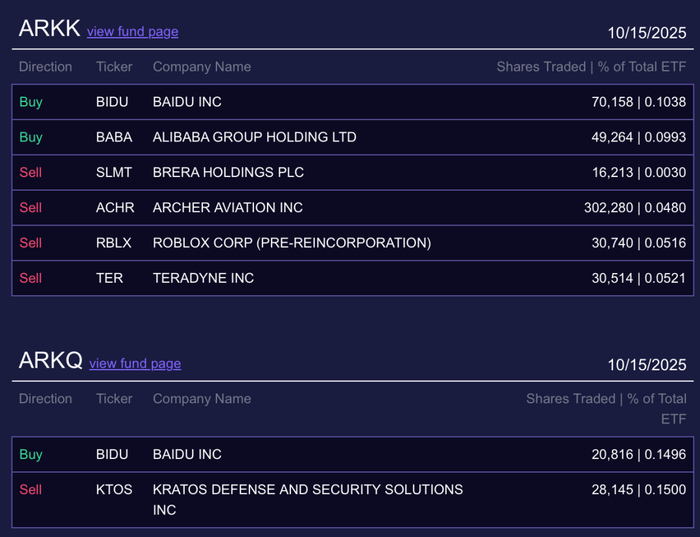
Task: Click the ARKK fund heading
Action: [48, 29]
